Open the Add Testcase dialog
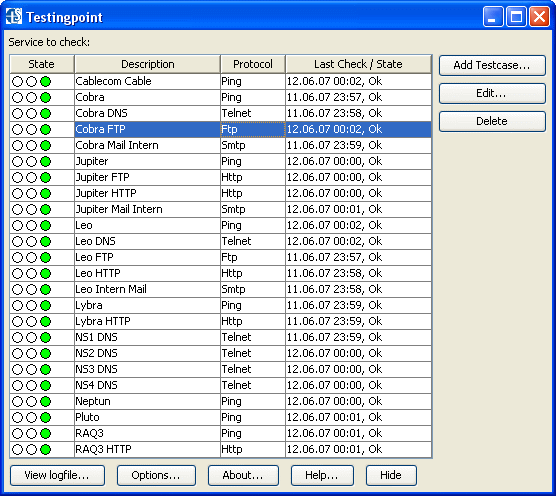 492,65
